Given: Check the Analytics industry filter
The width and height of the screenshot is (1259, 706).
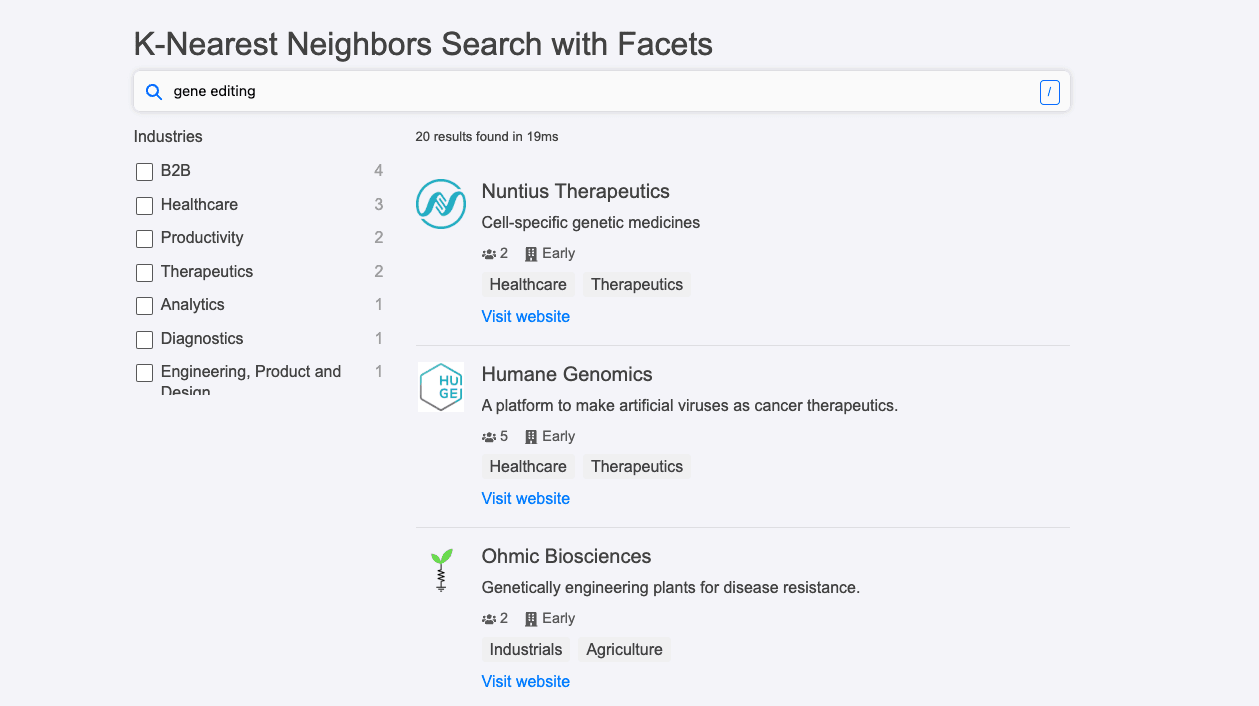Looking at the screenshot, I should [x=144, y=305].
